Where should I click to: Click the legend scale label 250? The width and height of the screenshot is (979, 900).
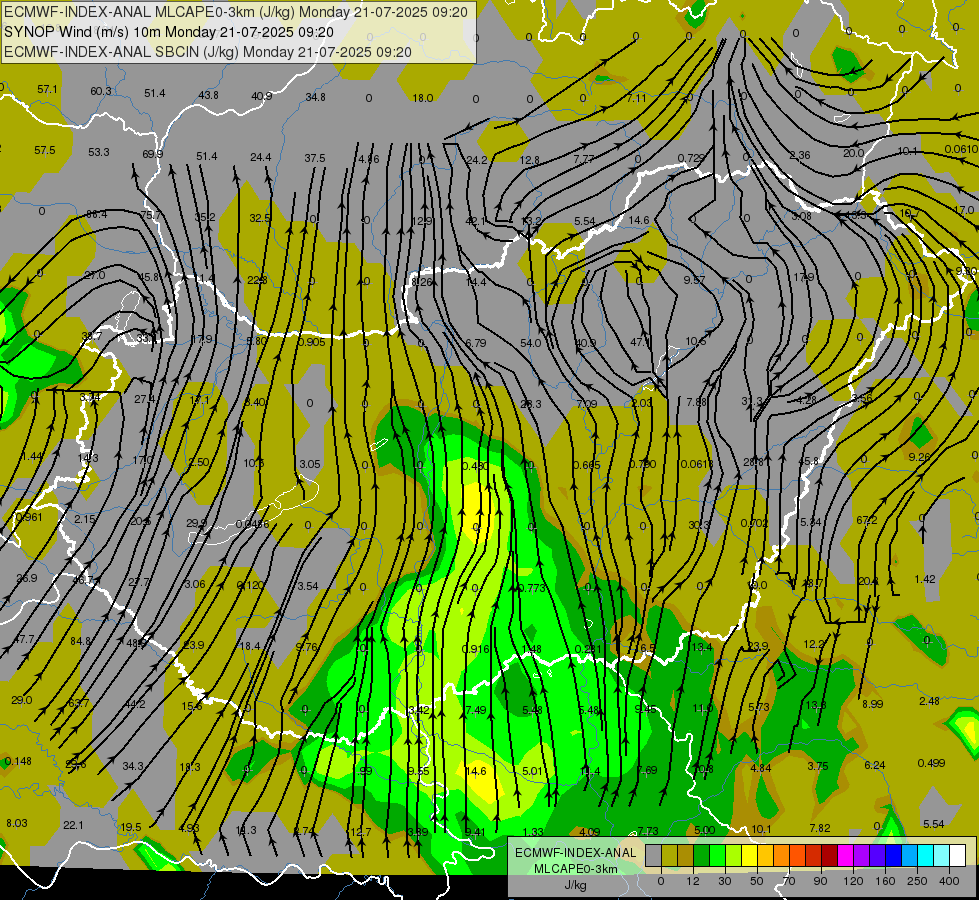[x=917, y=881]
